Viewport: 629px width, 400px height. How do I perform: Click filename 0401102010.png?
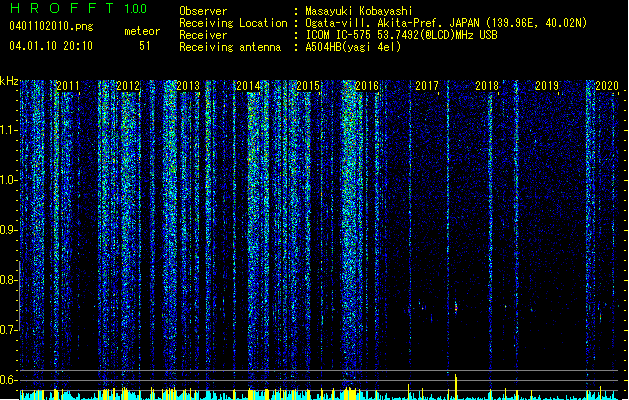(51, 26)
